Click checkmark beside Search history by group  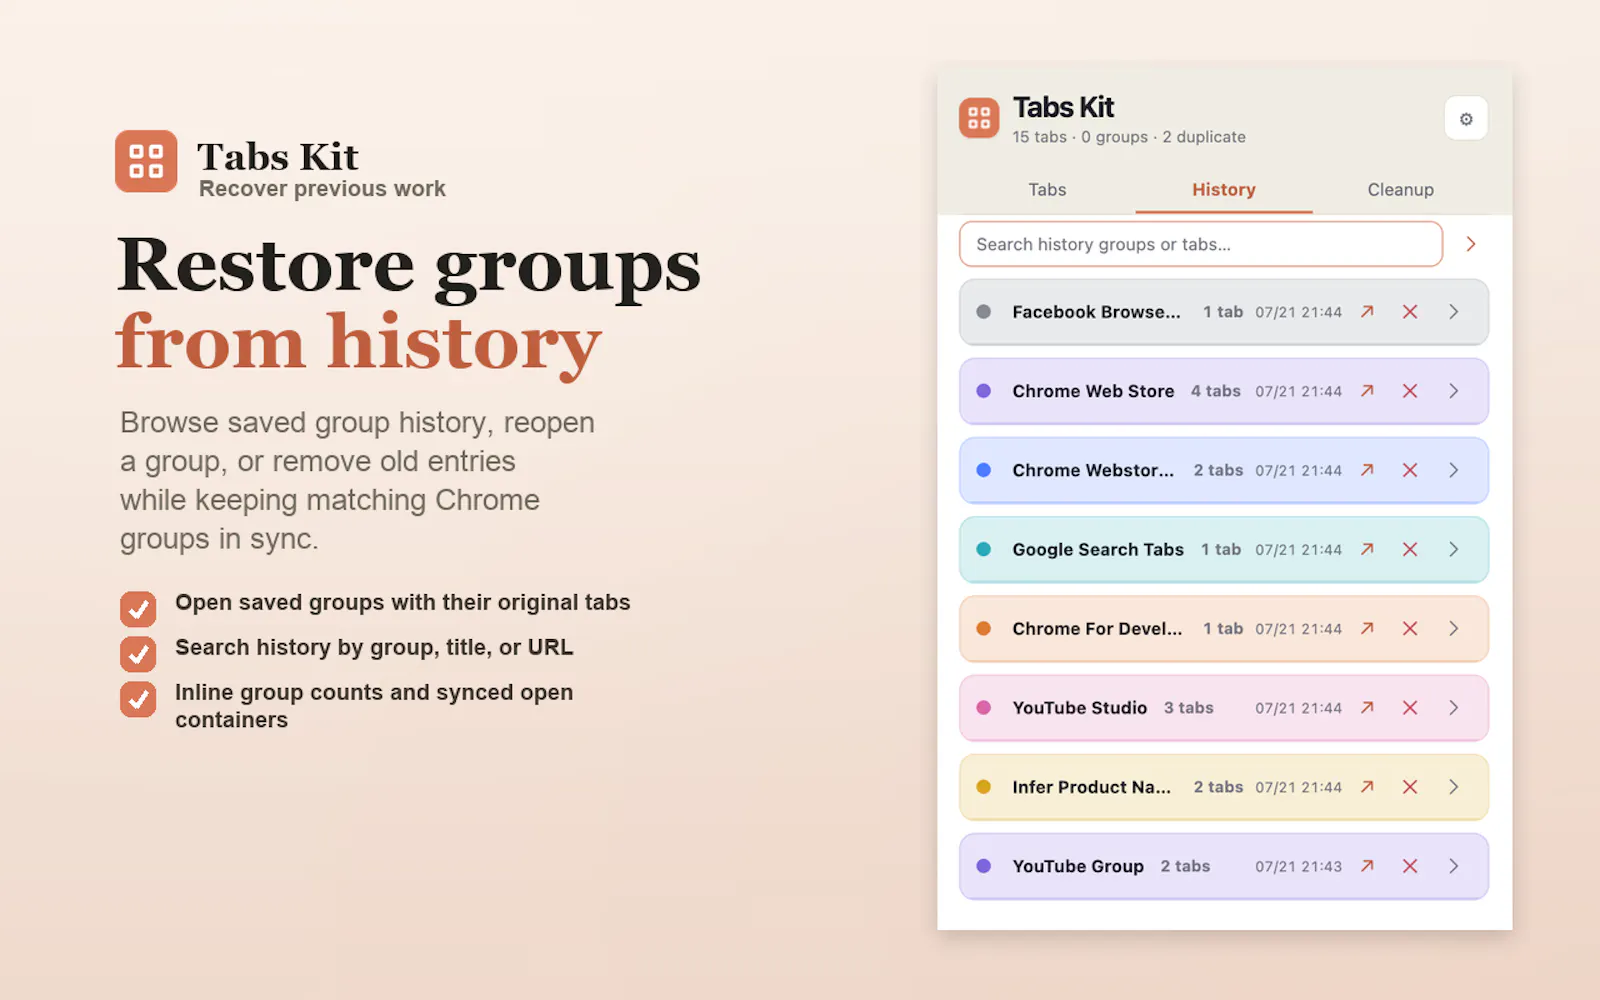coord(138,654)
